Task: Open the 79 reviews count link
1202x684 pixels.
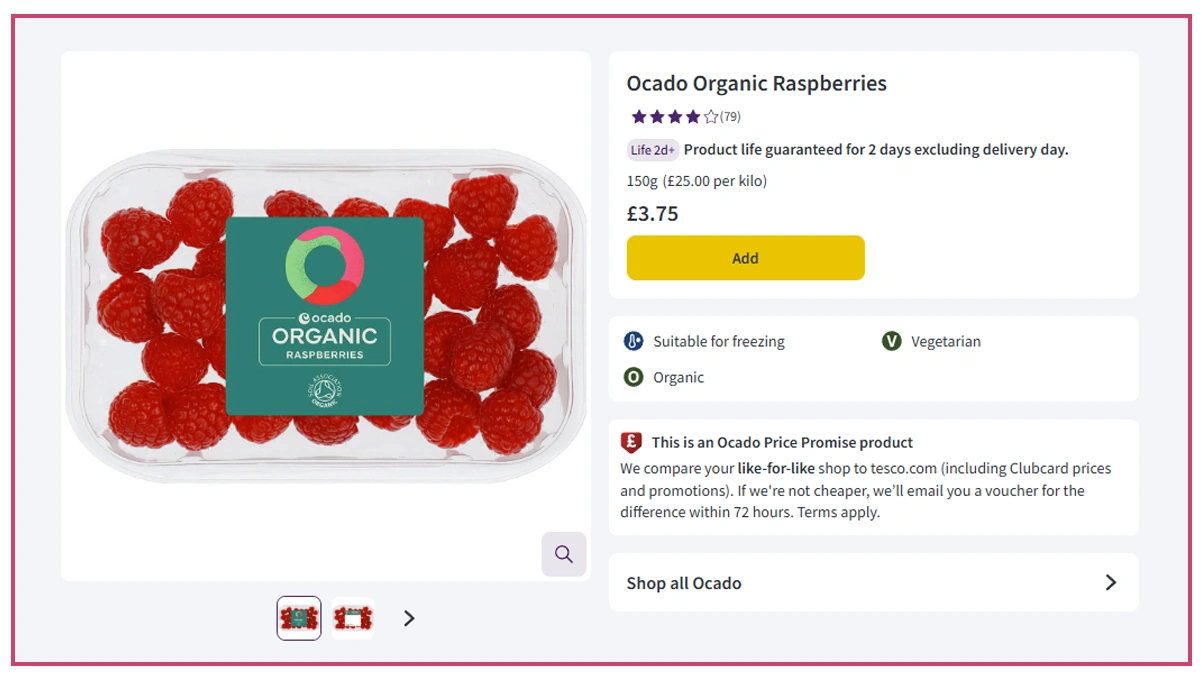Action: click(x=730, y=117)
